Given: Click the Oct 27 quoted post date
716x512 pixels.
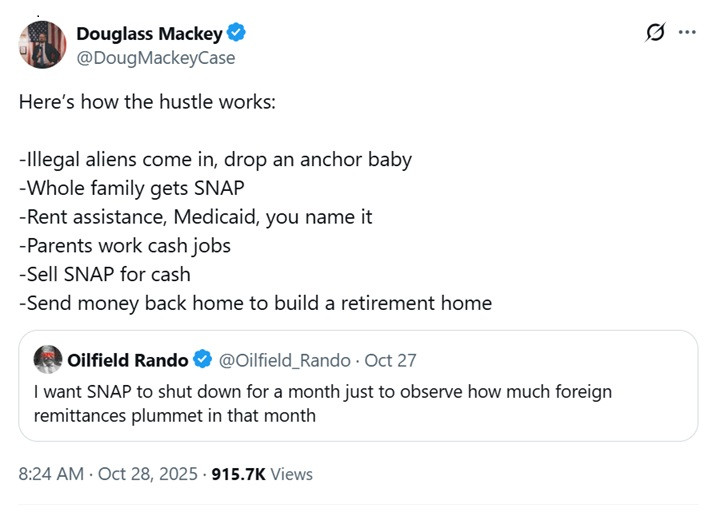Looking at the screenshot, I should (x=393, y=360).
